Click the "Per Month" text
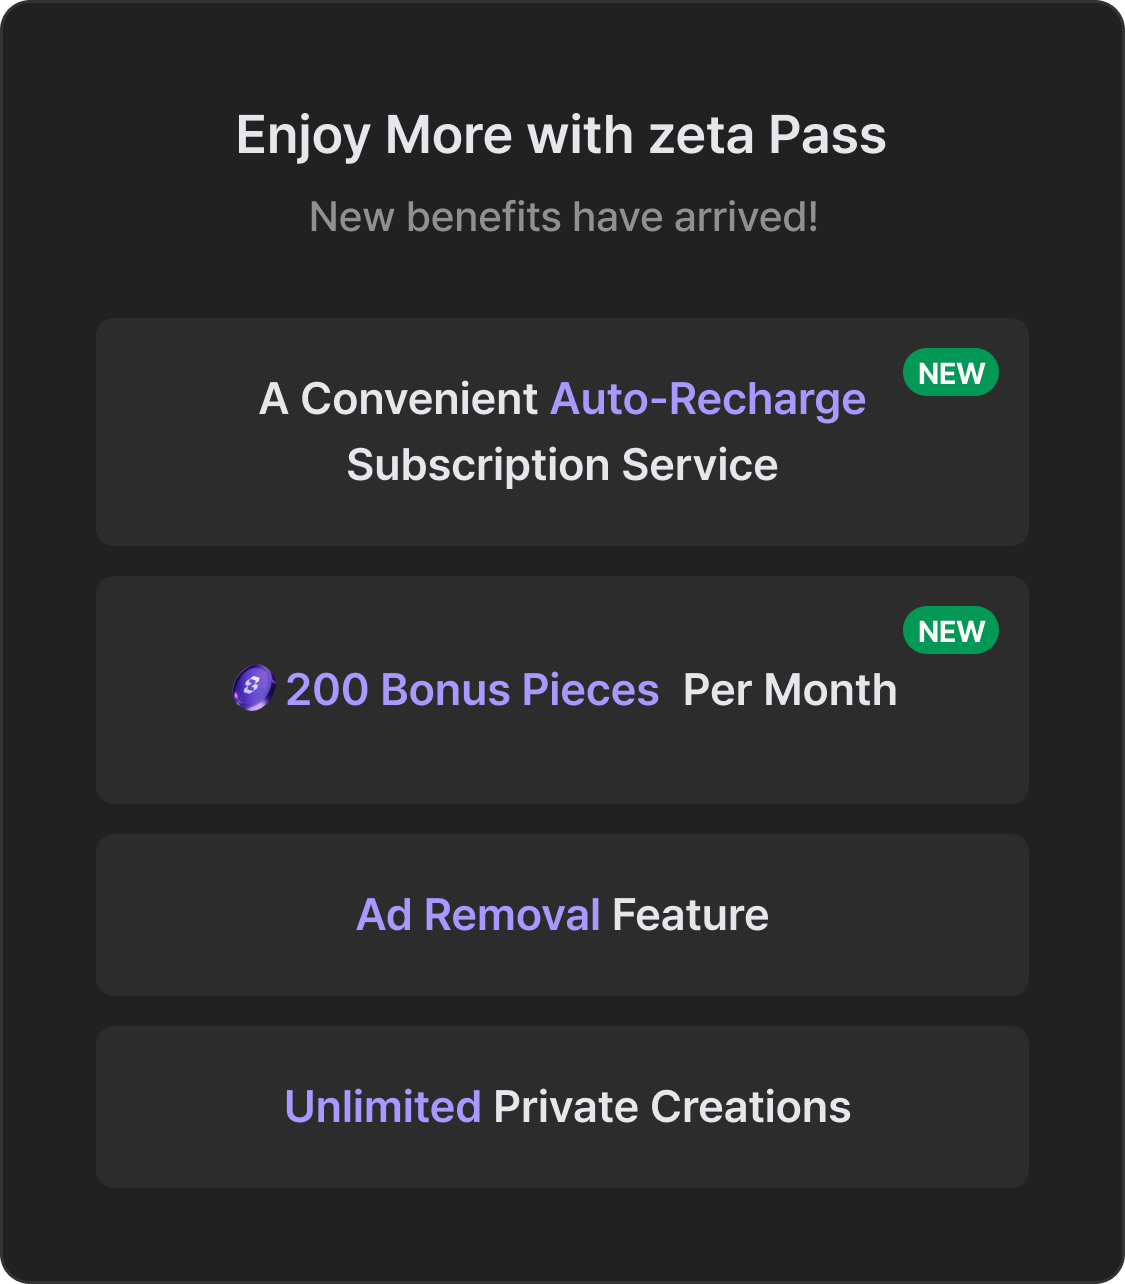Image resolution: width=1125 pixels, height=1284 pixels. pos(790,690)
